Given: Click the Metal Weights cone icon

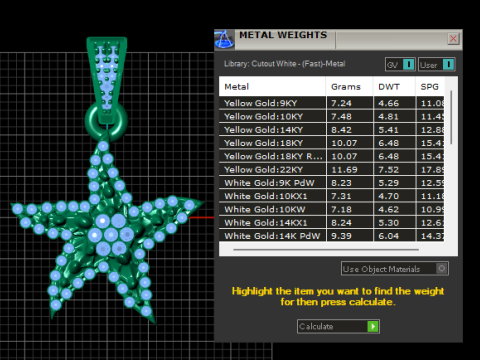Looking at the screenshot, I should coord(224,40).
